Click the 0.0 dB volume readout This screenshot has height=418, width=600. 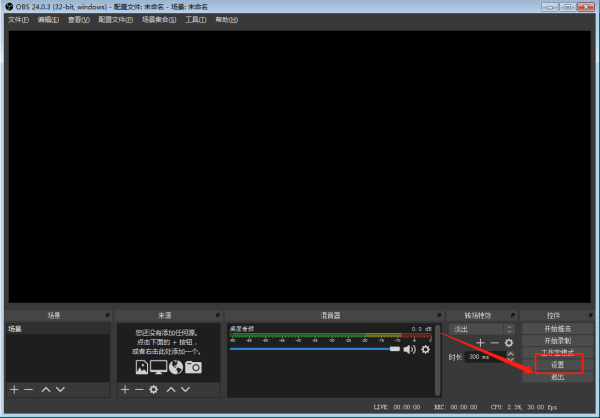tap(421, 329)
